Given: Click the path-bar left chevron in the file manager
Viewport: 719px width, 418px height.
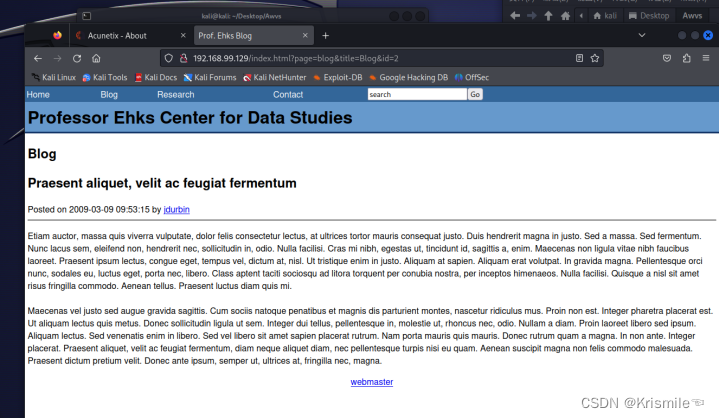Looking at the screenshot, I should coord(581,16).
